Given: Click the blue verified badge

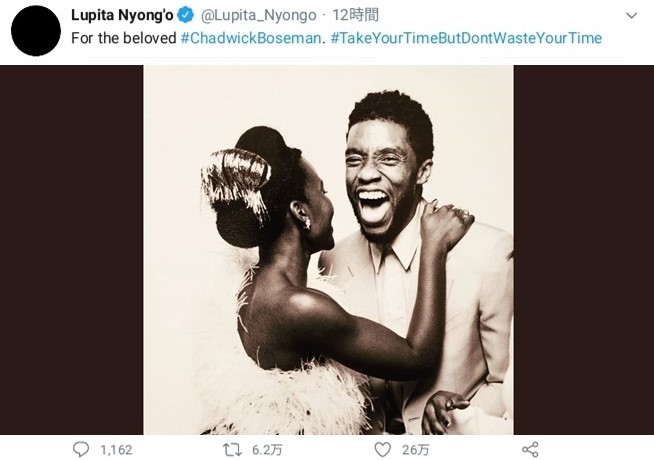Looking at the screenshot, I should pyautogui.click(x=186, y=15).
